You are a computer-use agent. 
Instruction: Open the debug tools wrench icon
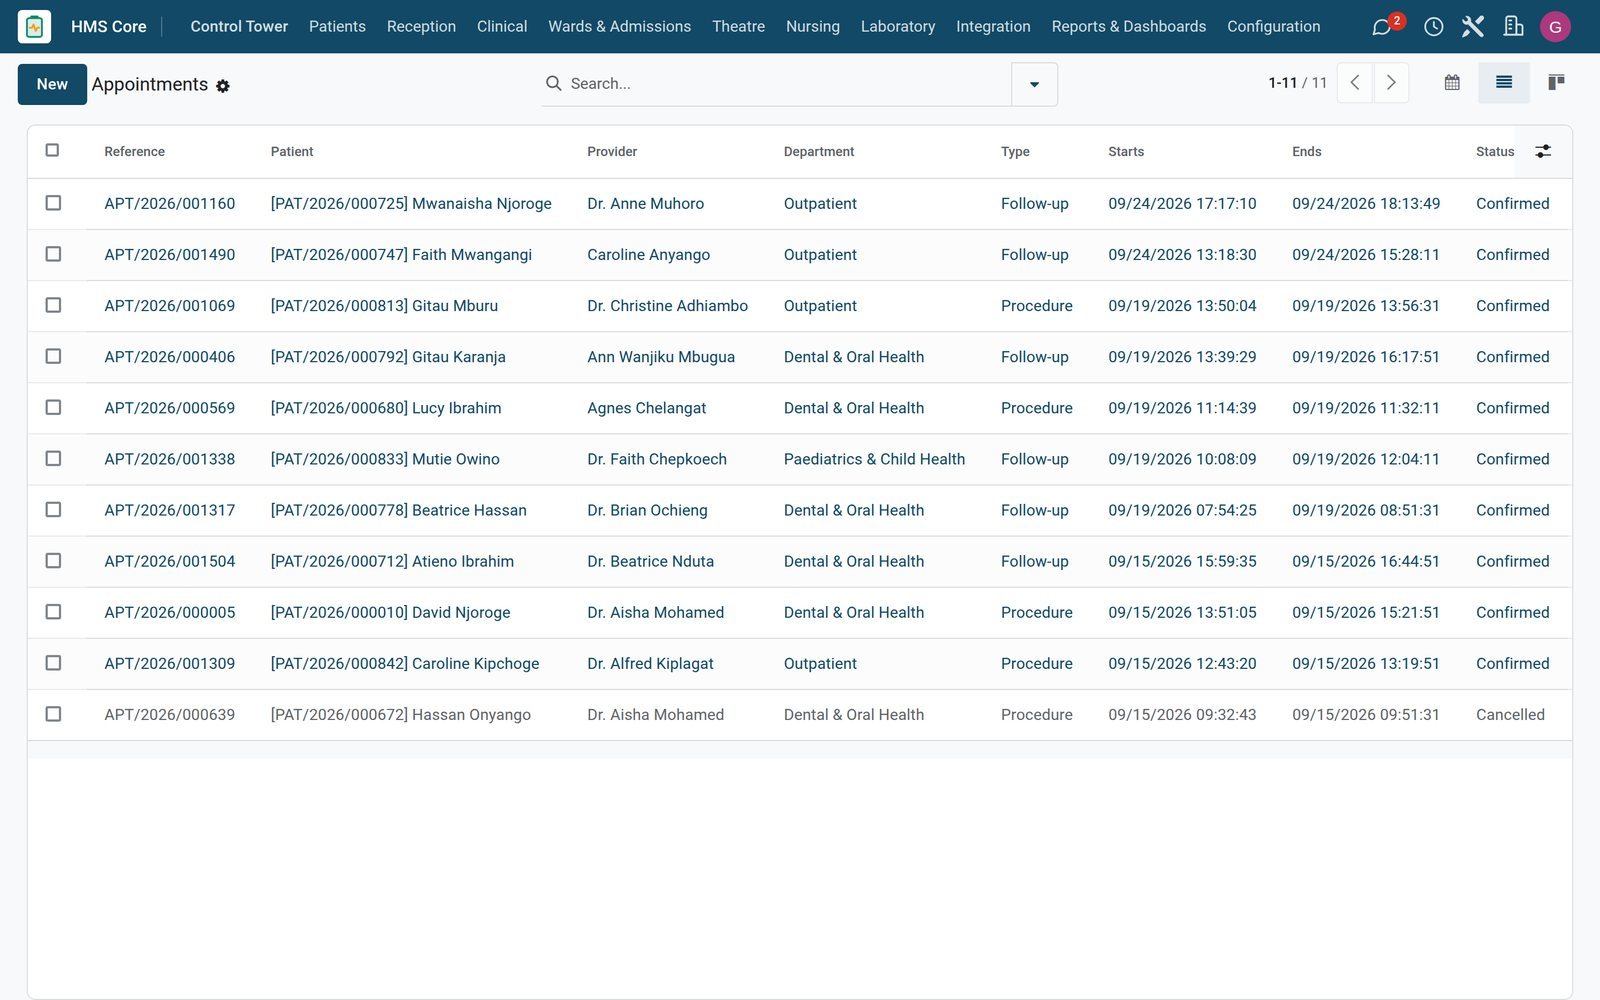point(1472,27)
